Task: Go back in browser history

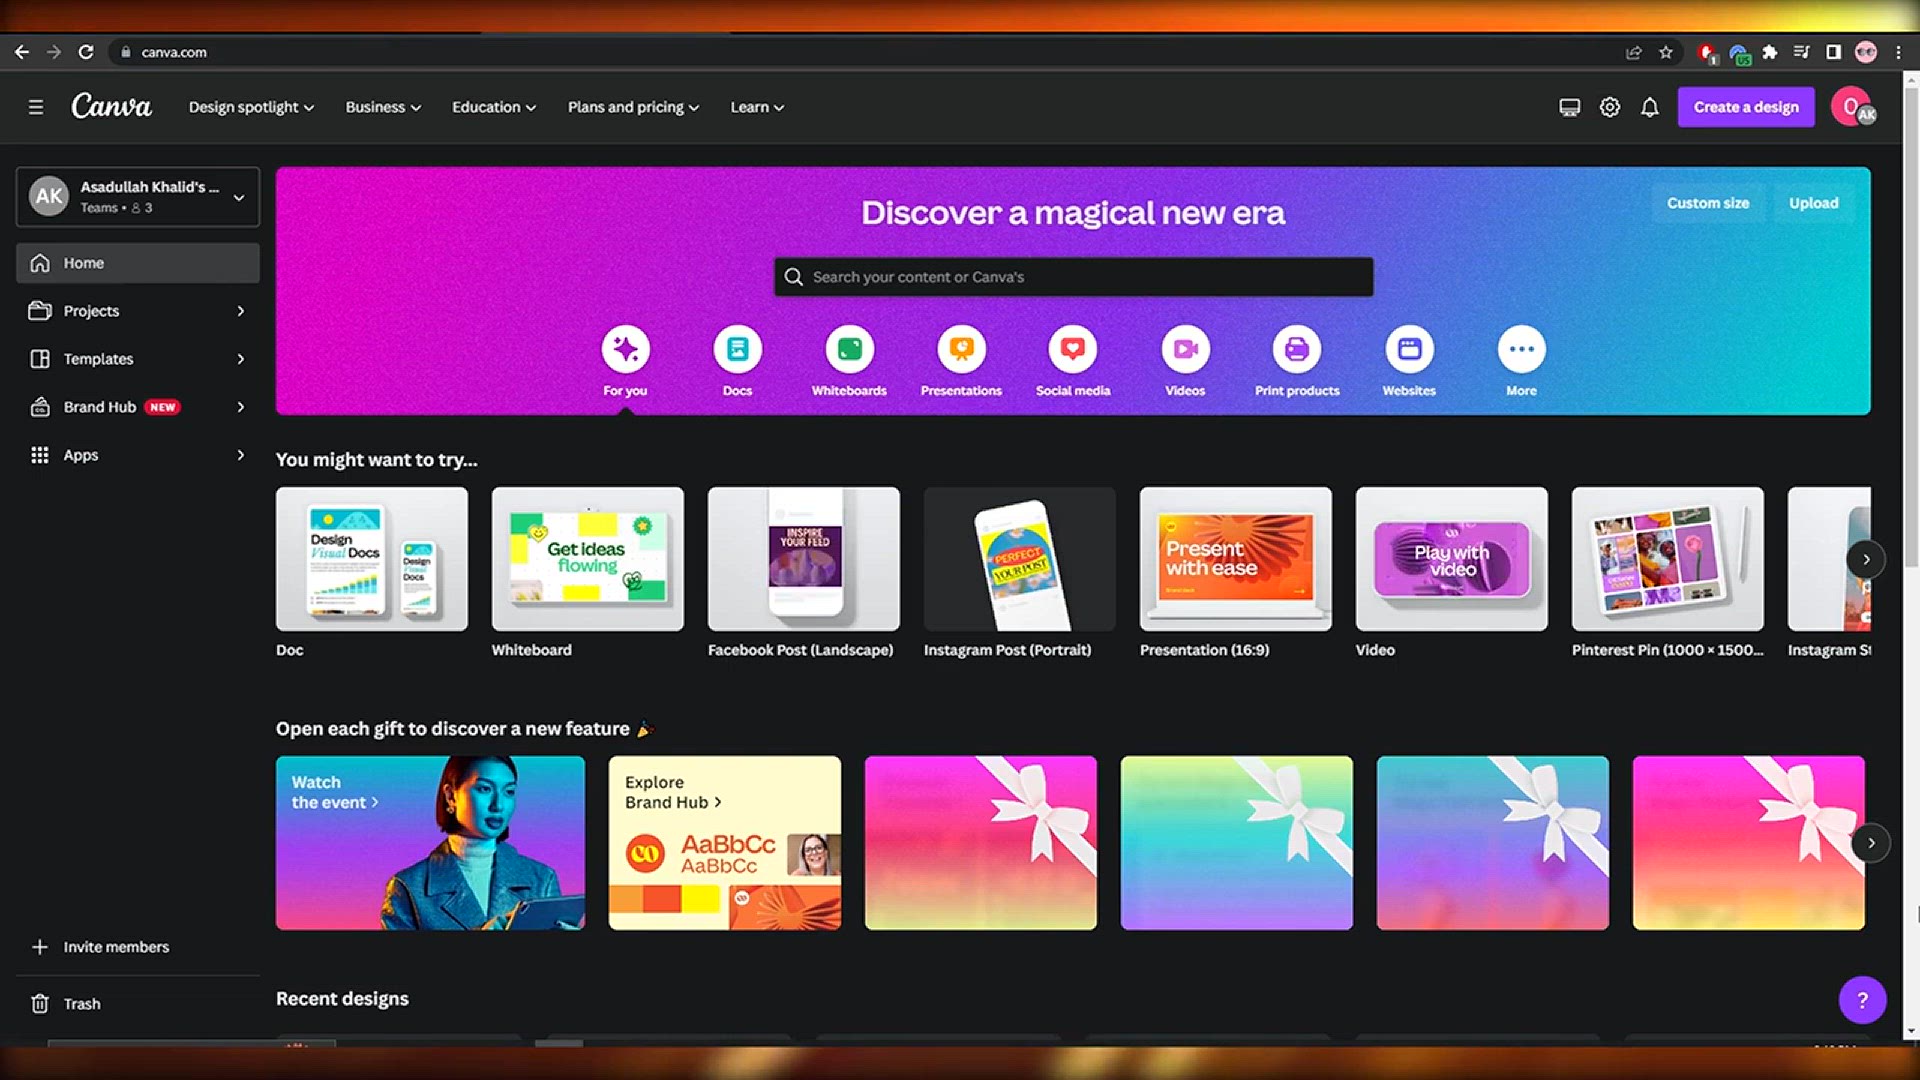Action: [x=22, y=52]
